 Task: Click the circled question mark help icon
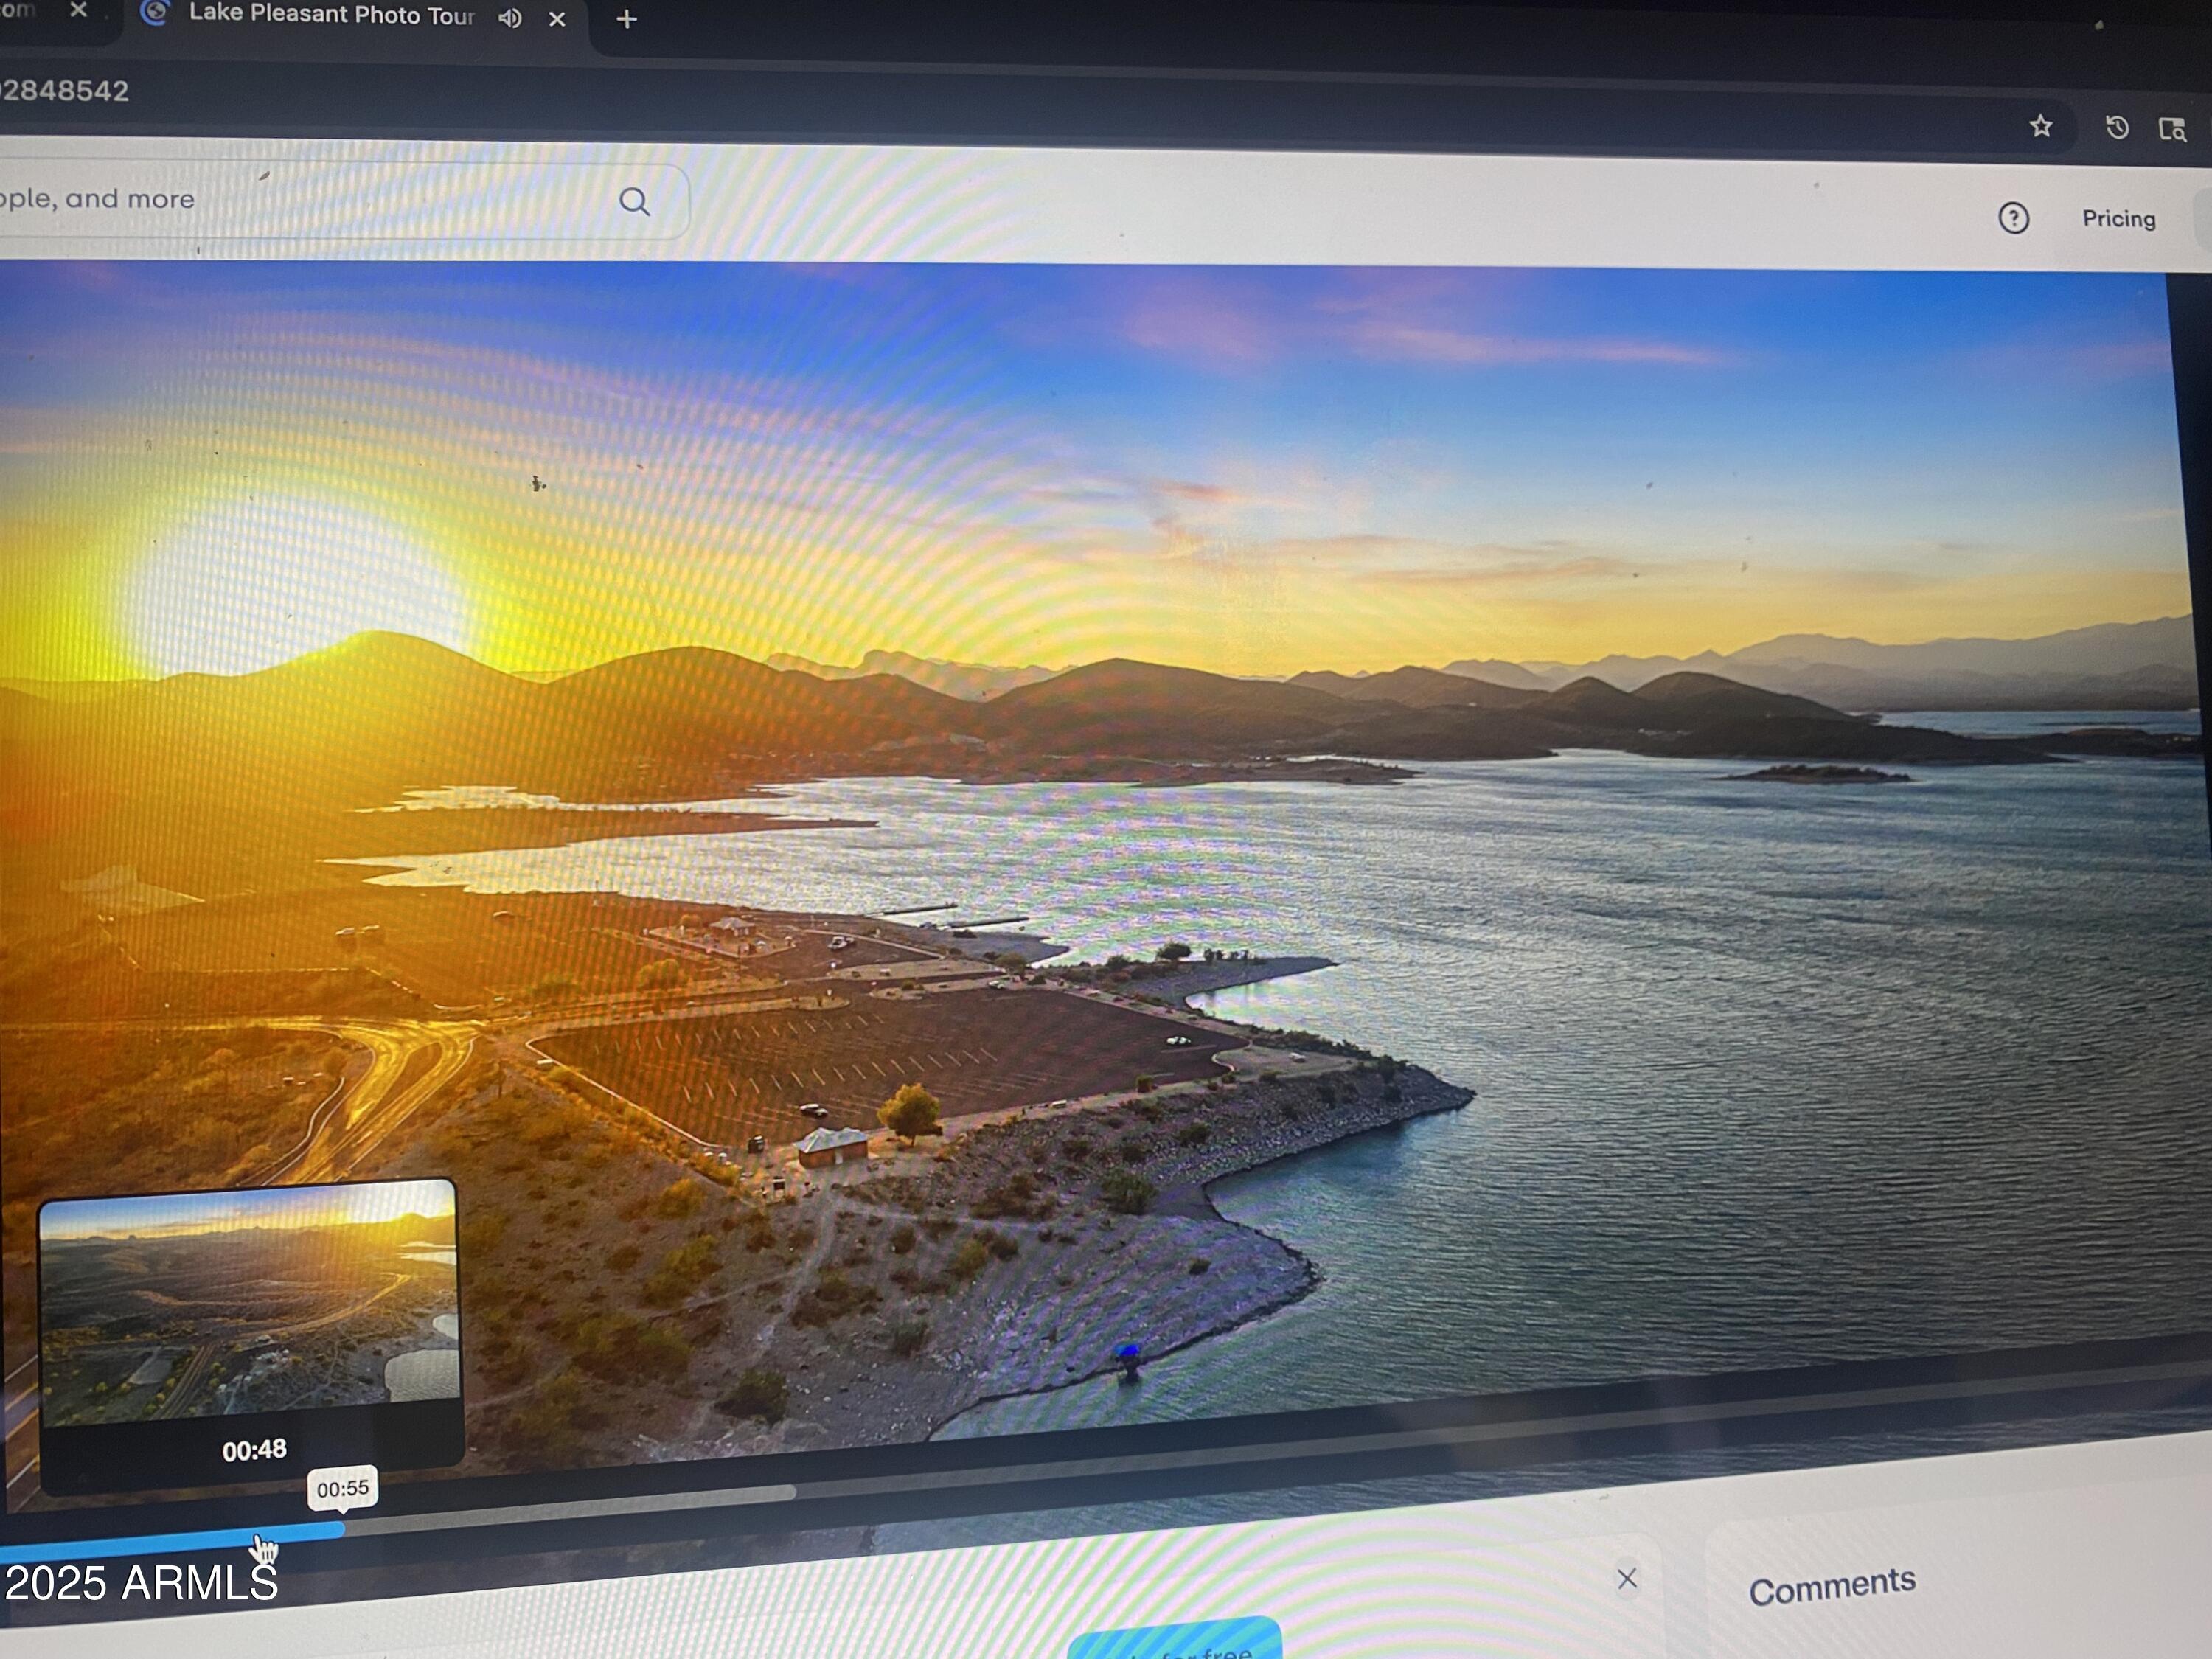[2014, 218]
